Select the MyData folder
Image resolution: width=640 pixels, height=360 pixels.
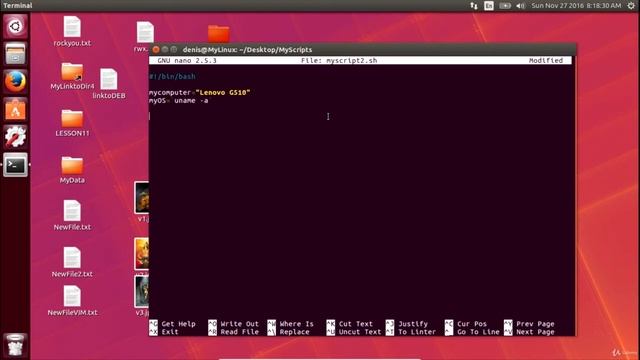coord(72,170)
